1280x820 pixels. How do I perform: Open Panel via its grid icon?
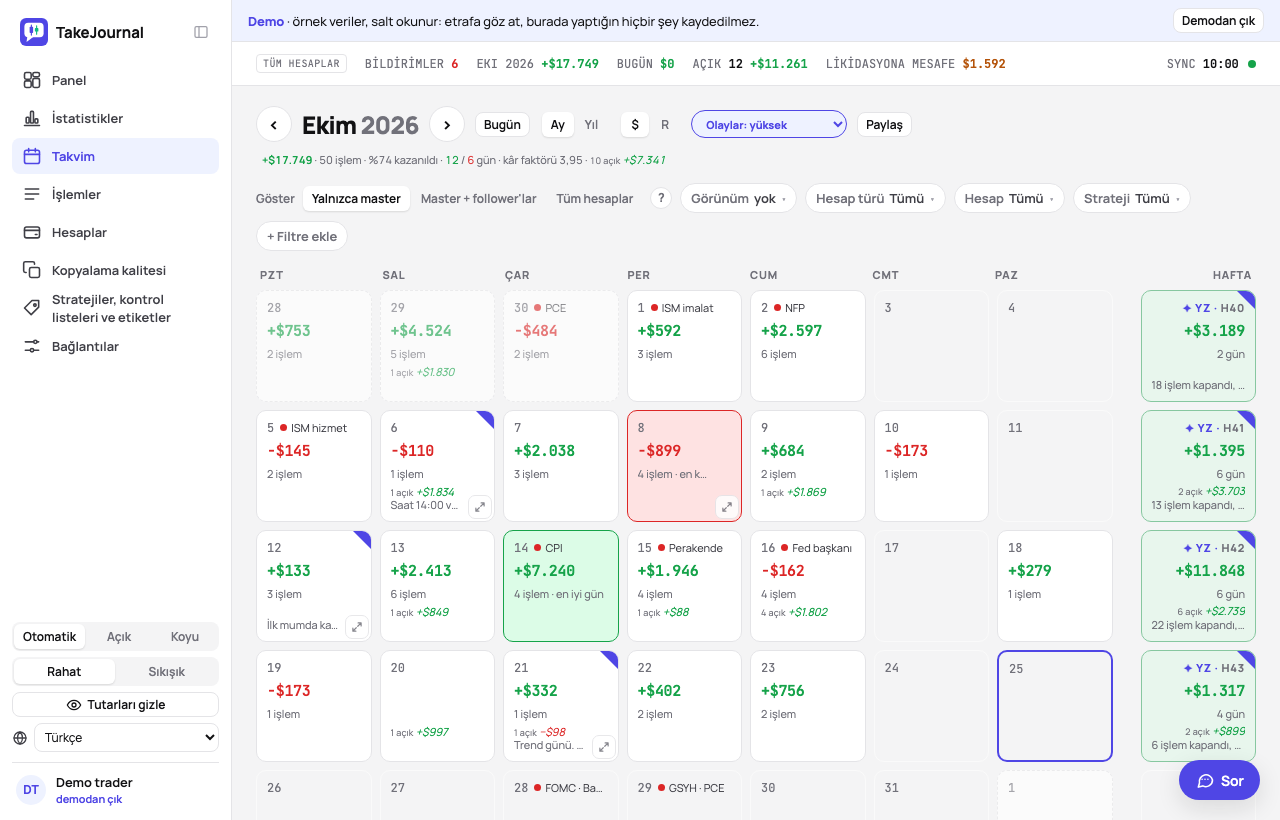(x=32, y=80)
